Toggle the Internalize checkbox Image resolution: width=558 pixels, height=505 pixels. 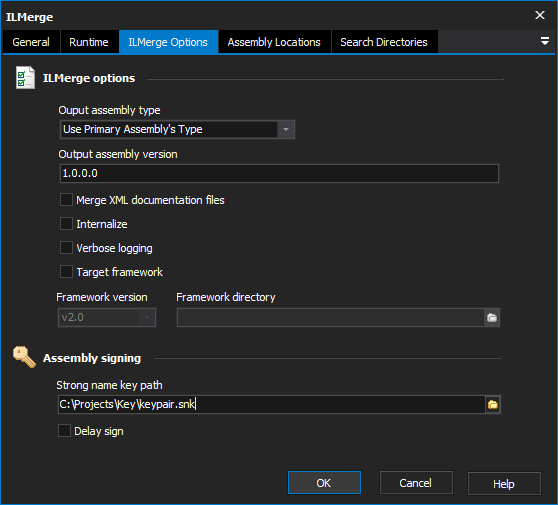(66, 224)
